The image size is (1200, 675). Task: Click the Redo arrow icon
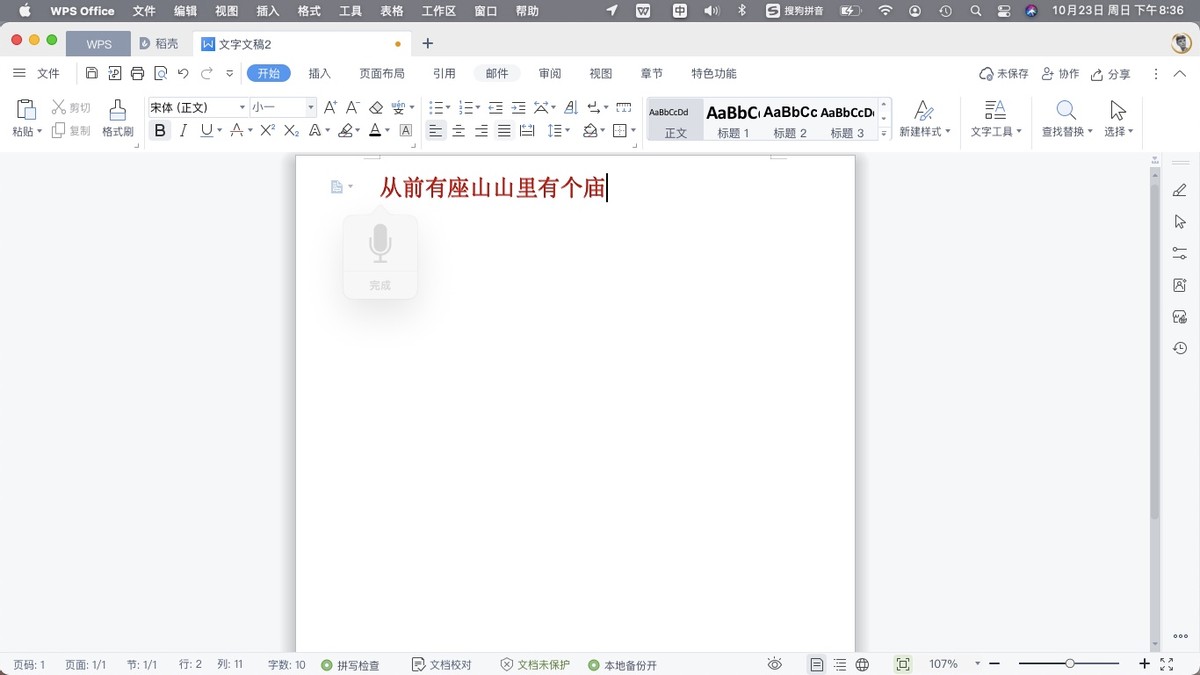coord(207,73)
